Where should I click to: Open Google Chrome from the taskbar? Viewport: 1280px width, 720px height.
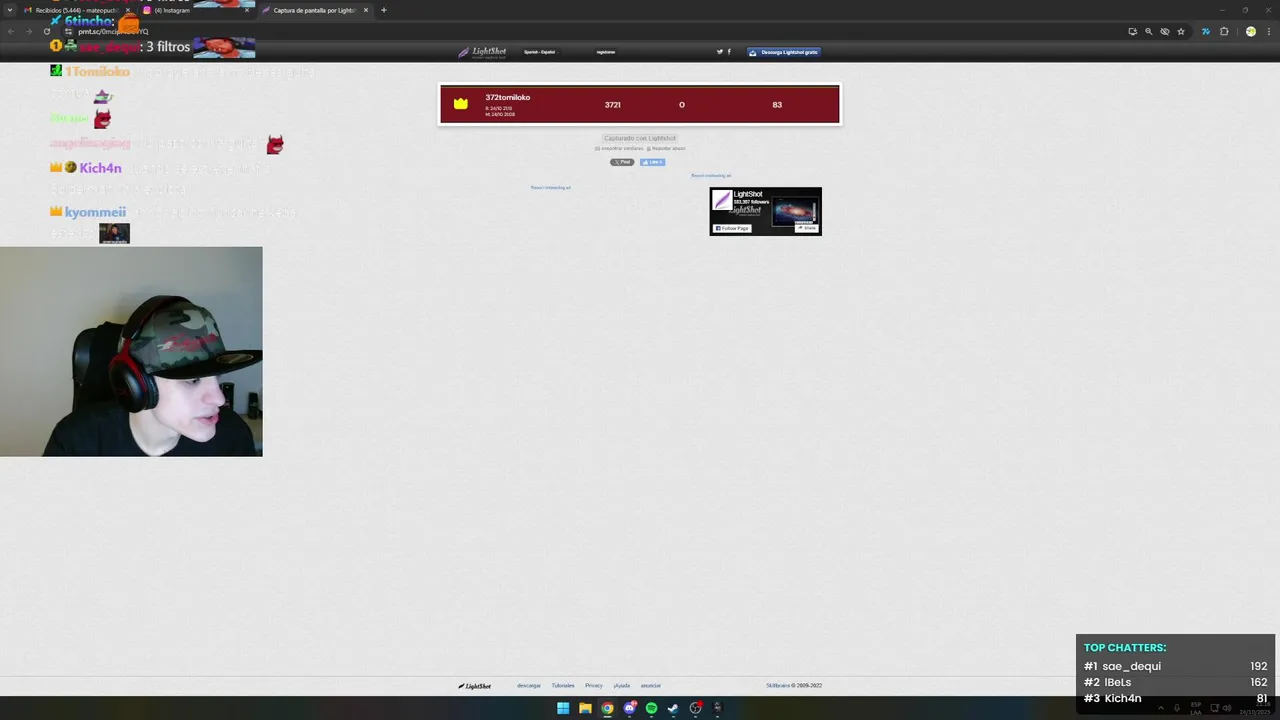pyautogui.click(x=607, y=708)
